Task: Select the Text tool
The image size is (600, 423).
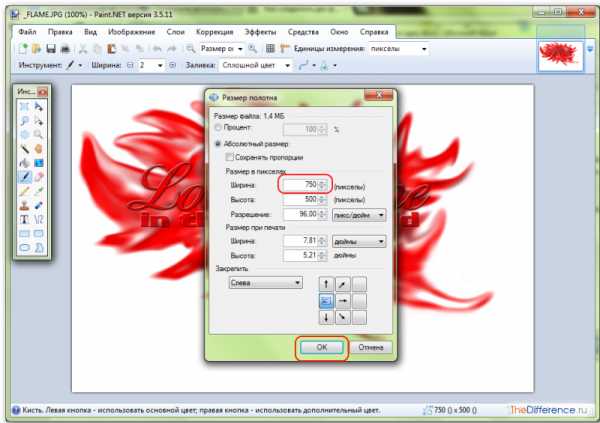Action: (x=24, y=219)
